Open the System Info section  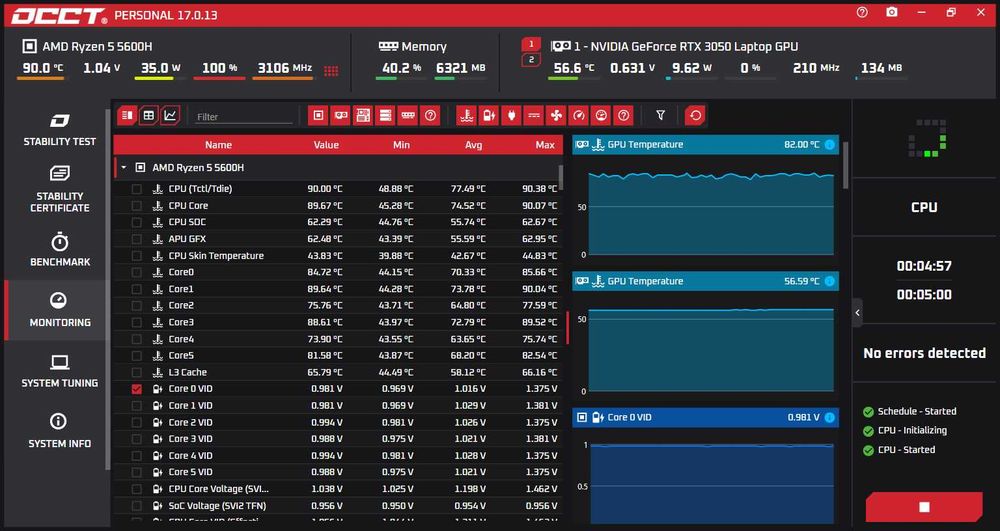coord(59,431)
